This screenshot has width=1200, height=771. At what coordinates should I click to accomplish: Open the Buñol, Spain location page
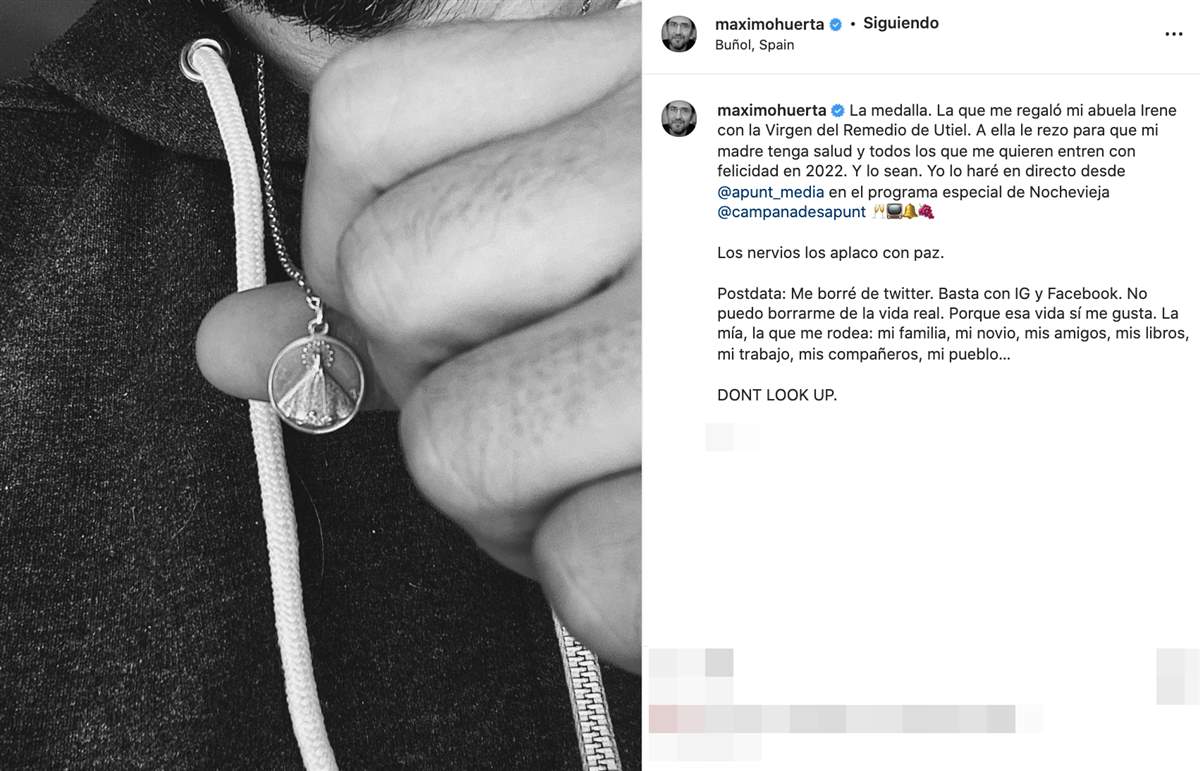[756, 45]
